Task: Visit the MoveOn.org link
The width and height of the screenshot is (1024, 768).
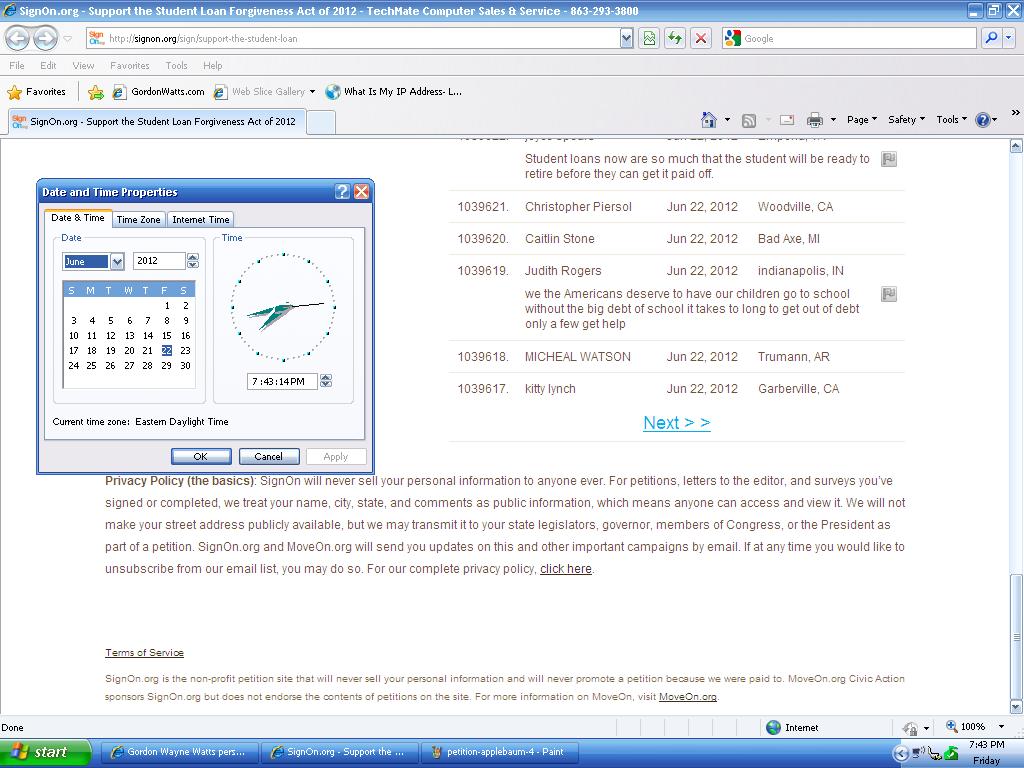Action: point(688,697)
